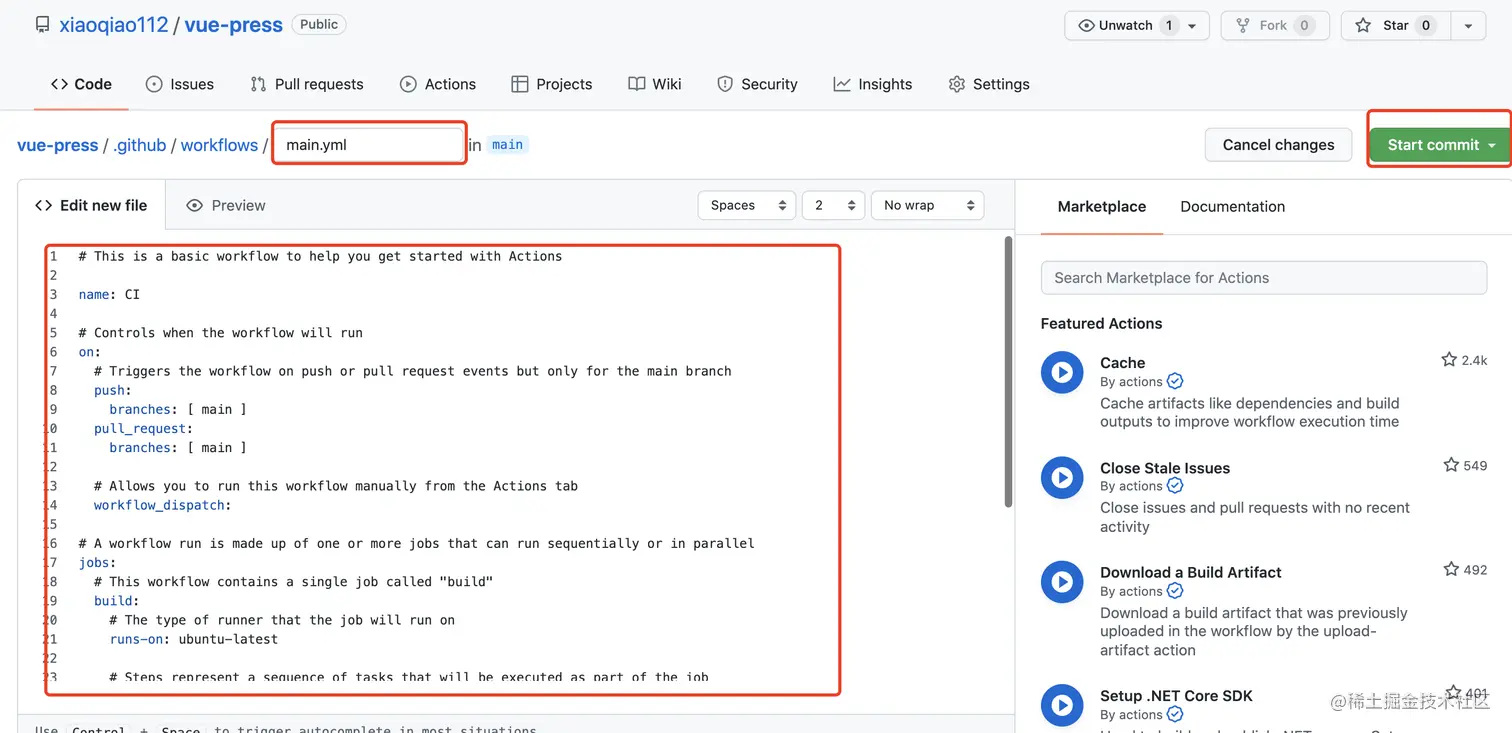1512x733 pixels.
Task: Open the Spaces indent mode dropdown
Action: point(747,205)
